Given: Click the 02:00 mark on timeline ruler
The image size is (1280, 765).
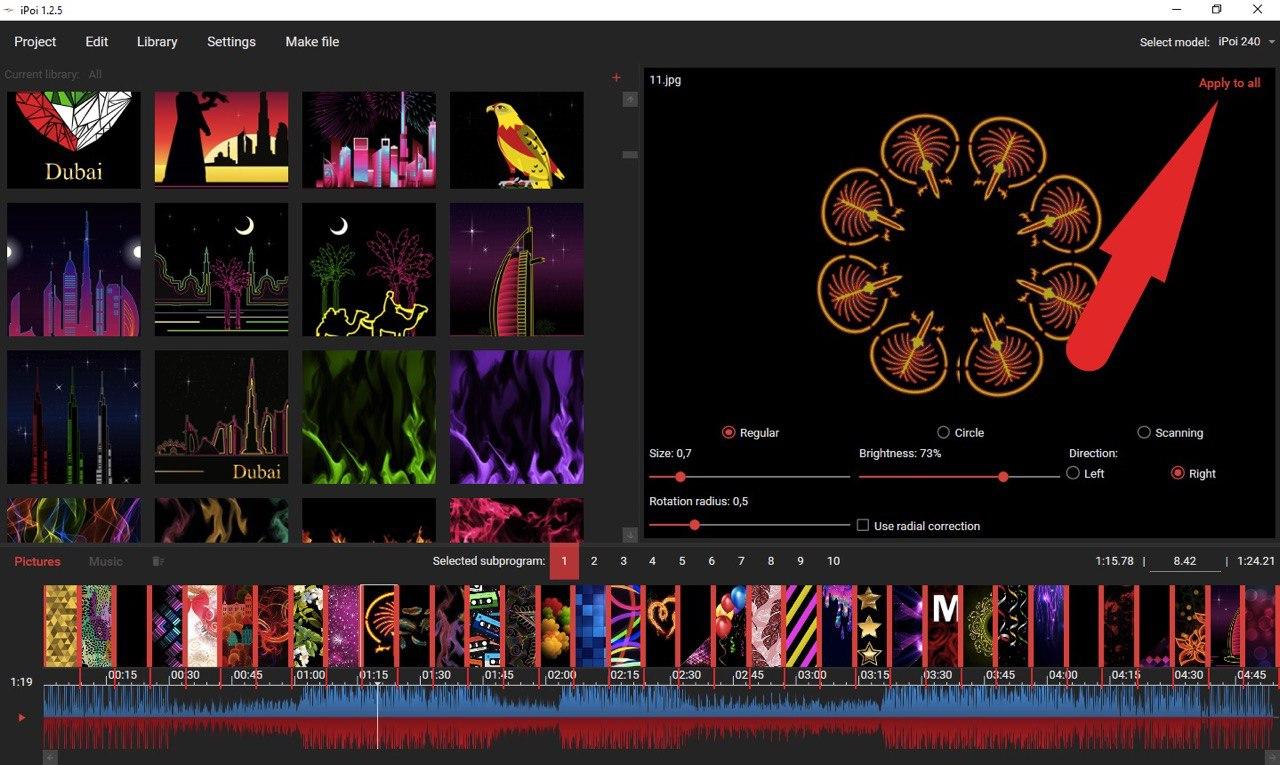Looking at the screenshot, I should tap(561, 675).
